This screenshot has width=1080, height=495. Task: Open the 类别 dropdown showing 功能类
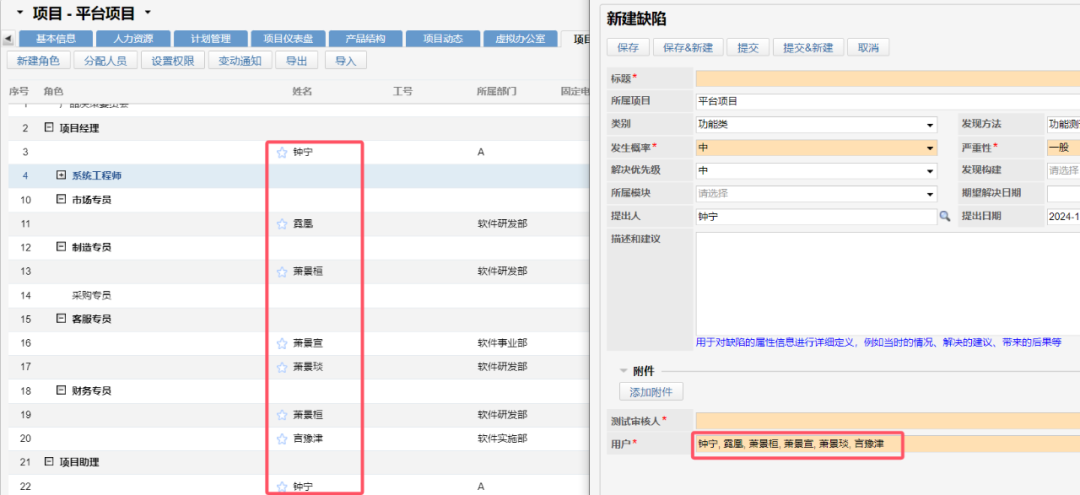point(930,125)
